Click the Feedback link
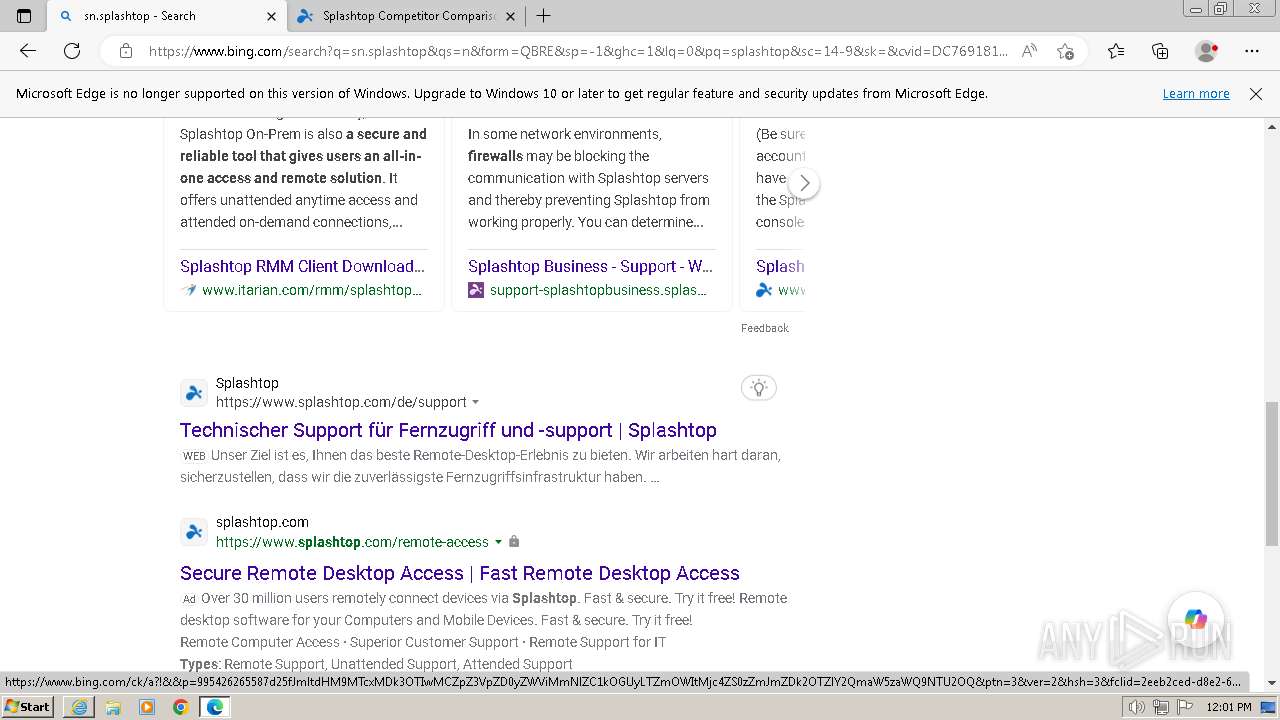Viewport: 1280px width, 720px height. (x=765, y=328)
